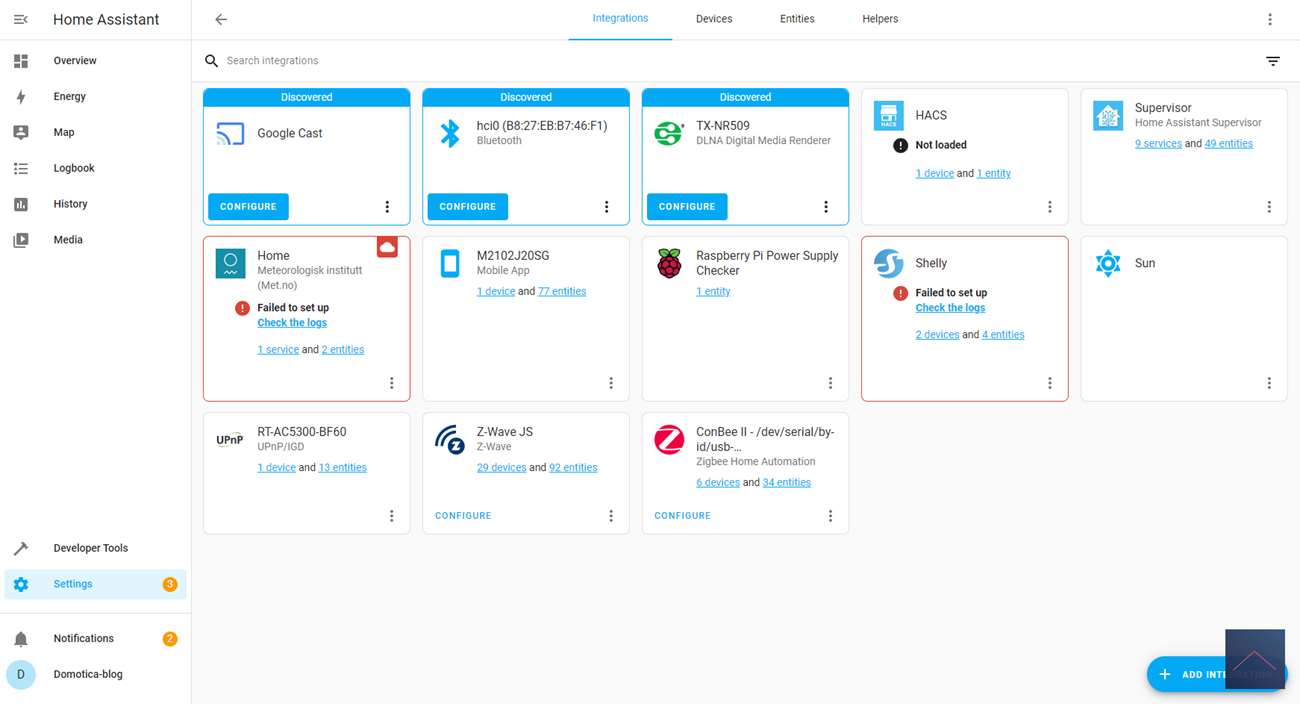
Task: Open Check the logs link for Shelly
Action: 950,308
